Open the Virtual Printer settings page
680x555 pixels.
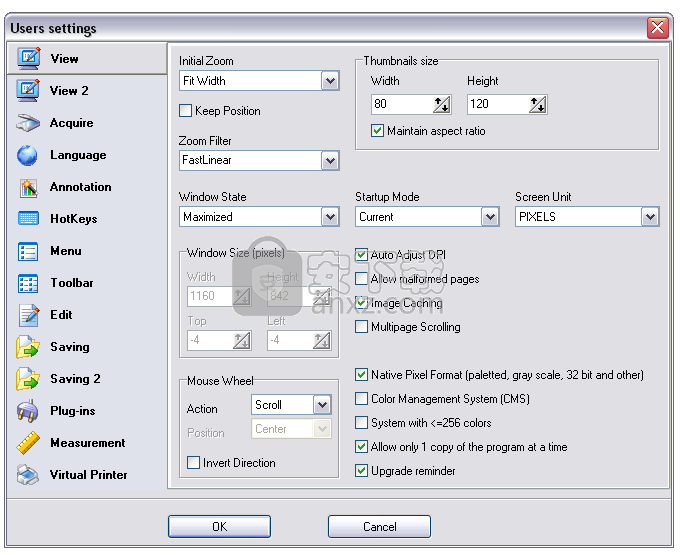(x=87, y=475)
